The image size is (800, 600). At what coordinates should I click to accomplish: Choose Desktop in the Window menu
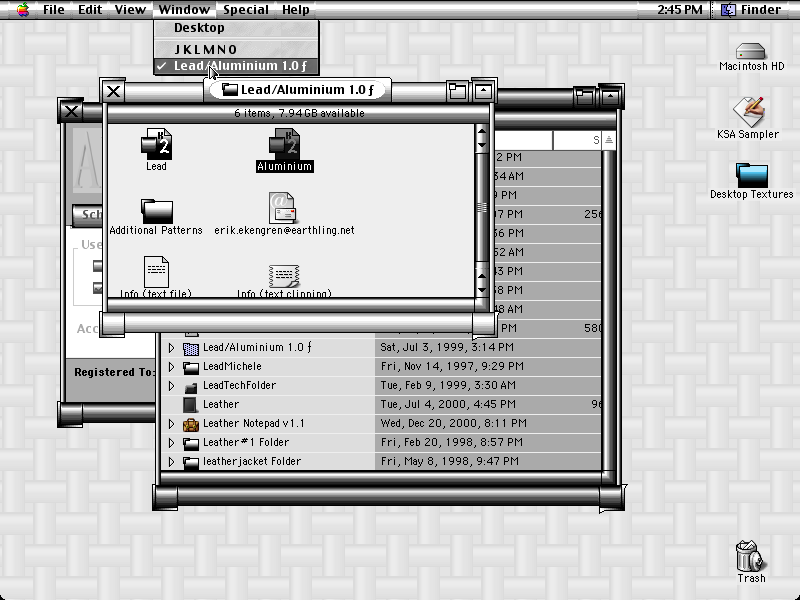(x=236, y=28)
